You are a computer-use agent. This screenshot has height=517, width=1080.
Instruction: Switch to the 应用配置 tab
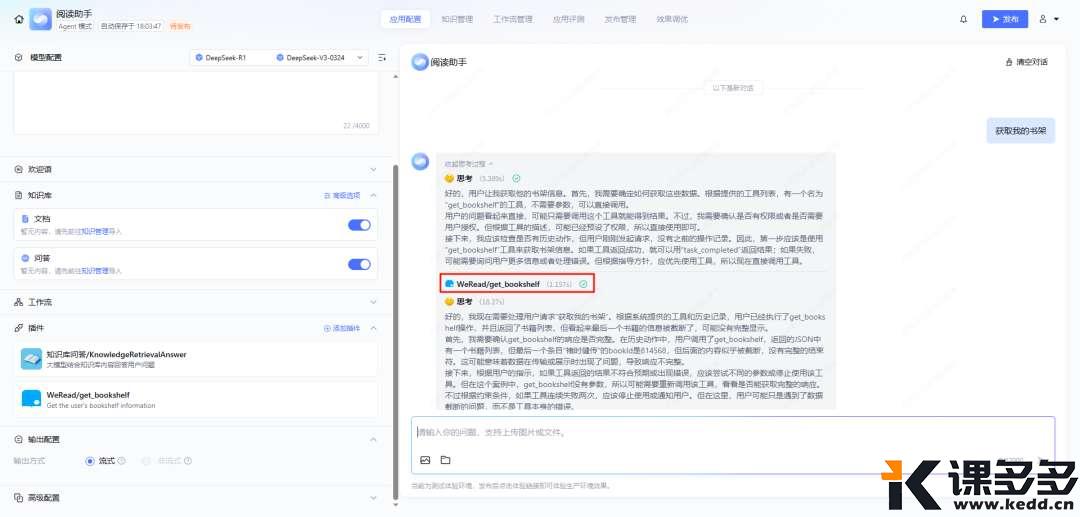(x=405, y=19)
